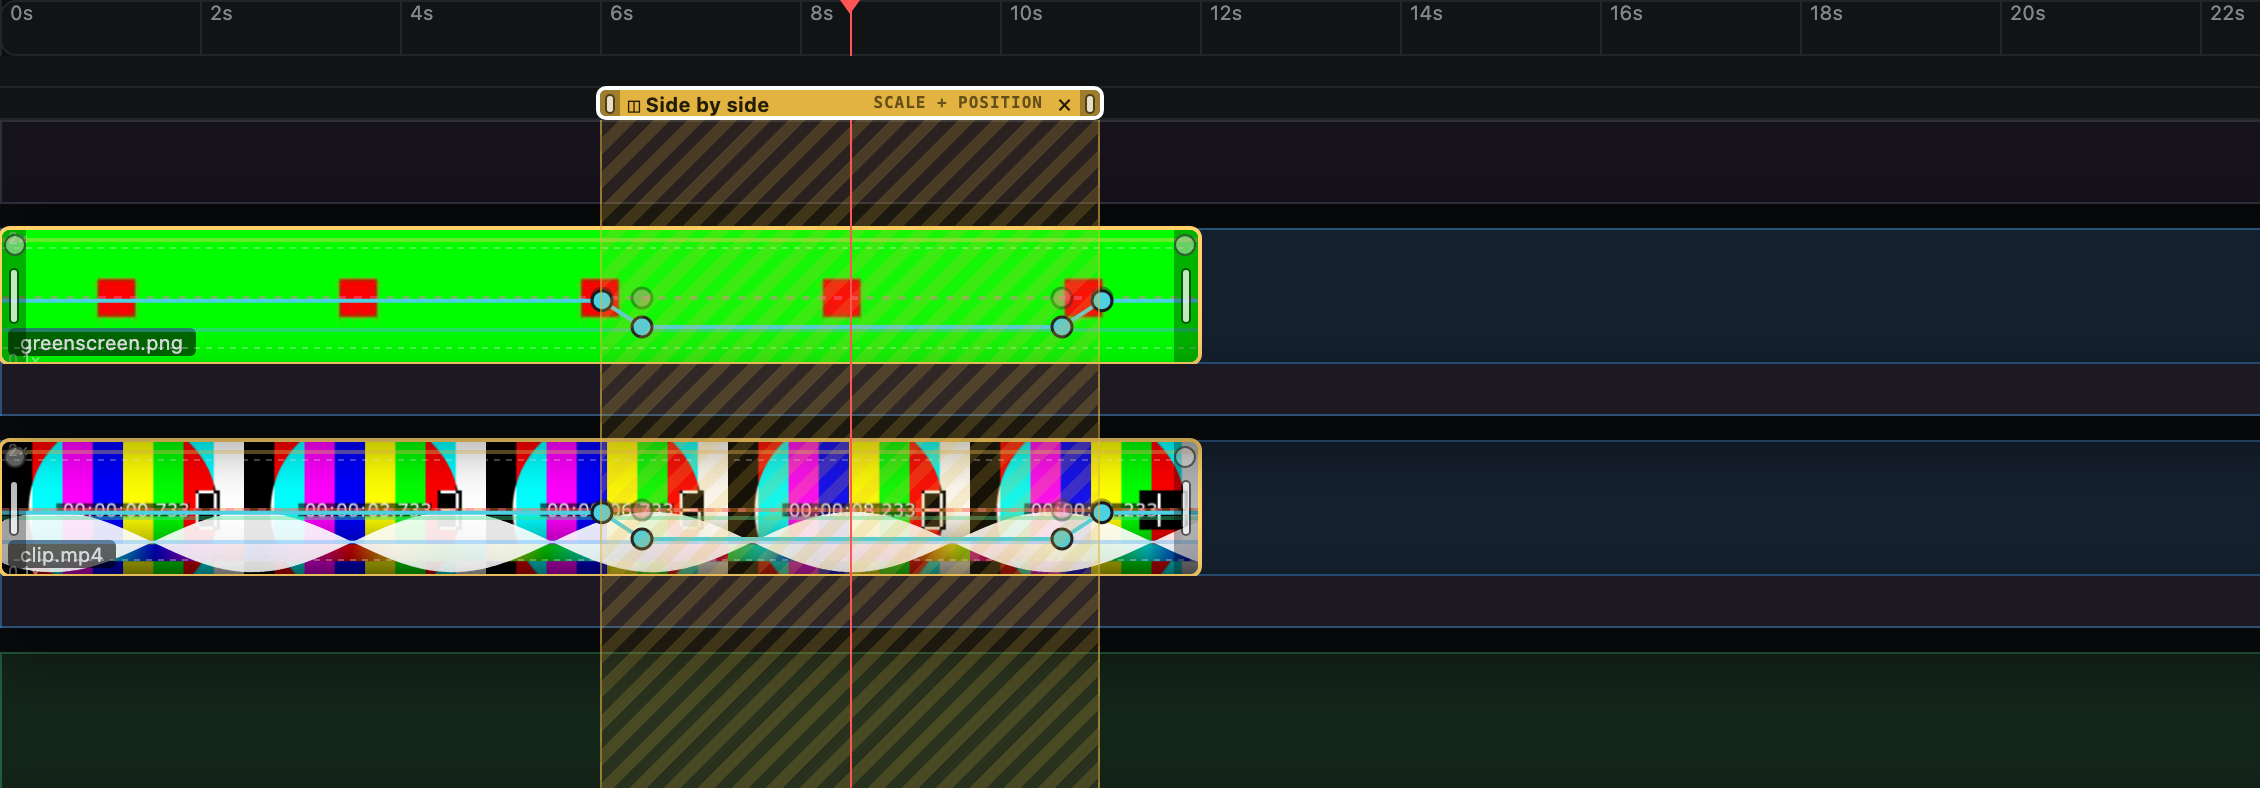The height and width of the screenshot is (788, 2260).
Task: Grab the right handle of Side by side bar
Action: pyautogui.click(x=1090, y=103)
